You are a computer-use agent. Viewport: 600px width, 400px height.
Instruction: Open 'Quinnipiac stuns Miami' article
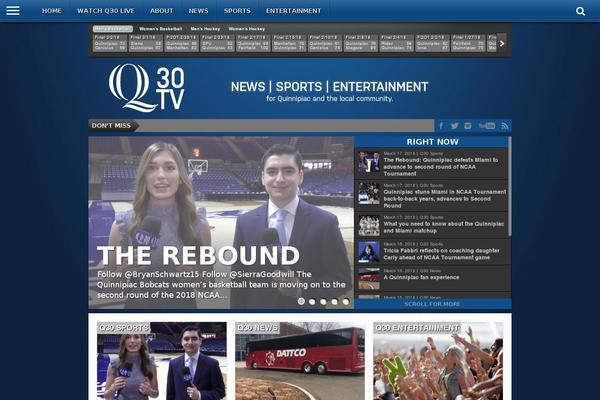pyautogui.click(x=445, y=199)
